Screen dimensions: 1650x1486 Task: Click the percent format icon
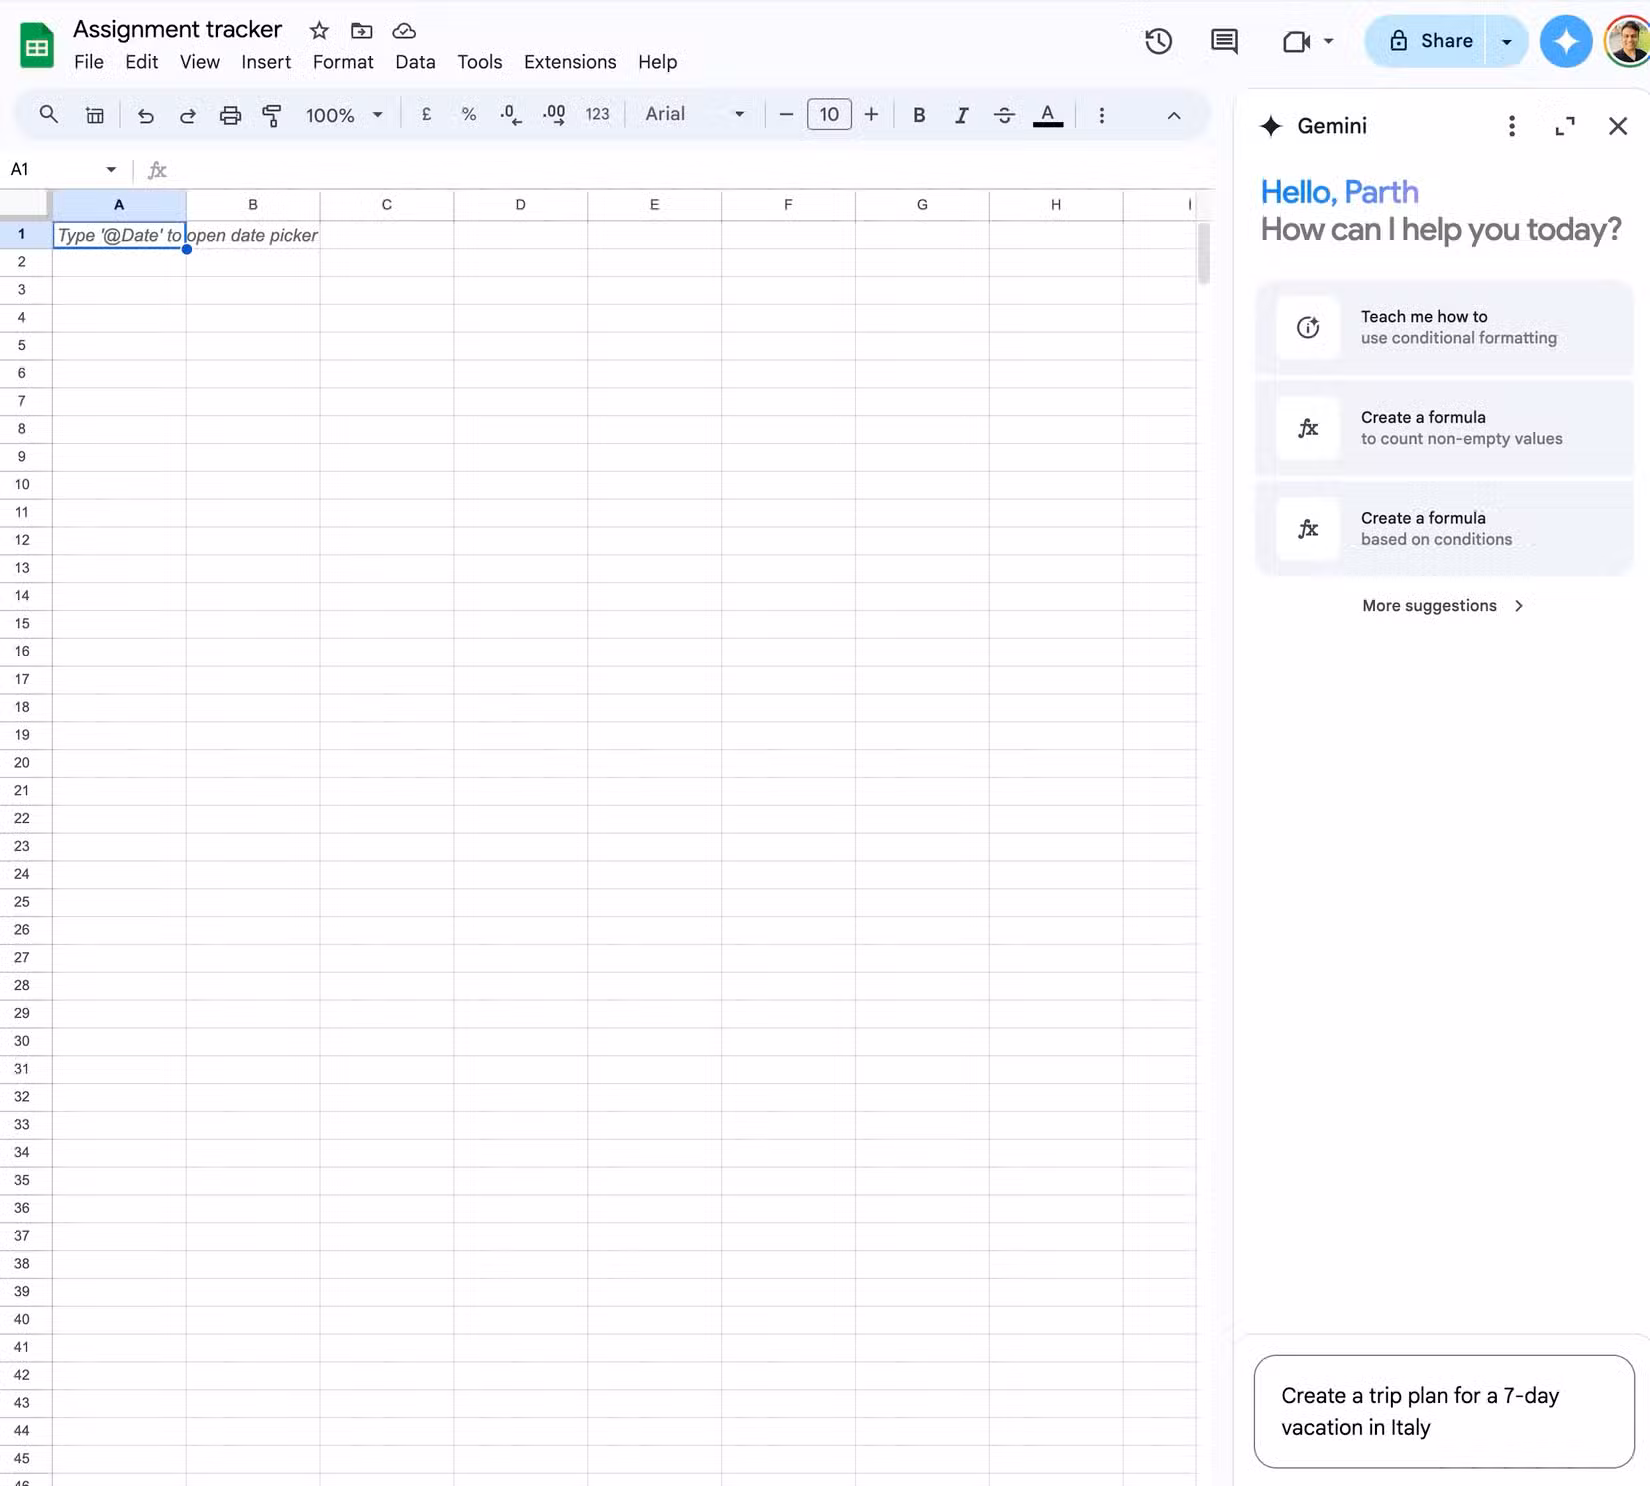pyautogui.click(x=468, y=114)
